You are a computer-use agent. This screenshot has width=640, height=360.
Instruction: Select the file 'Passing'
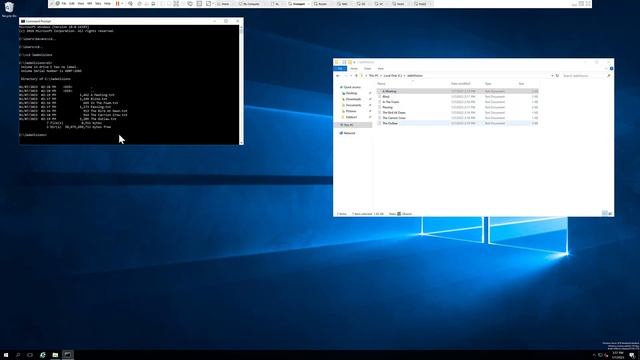pos(458,107)
